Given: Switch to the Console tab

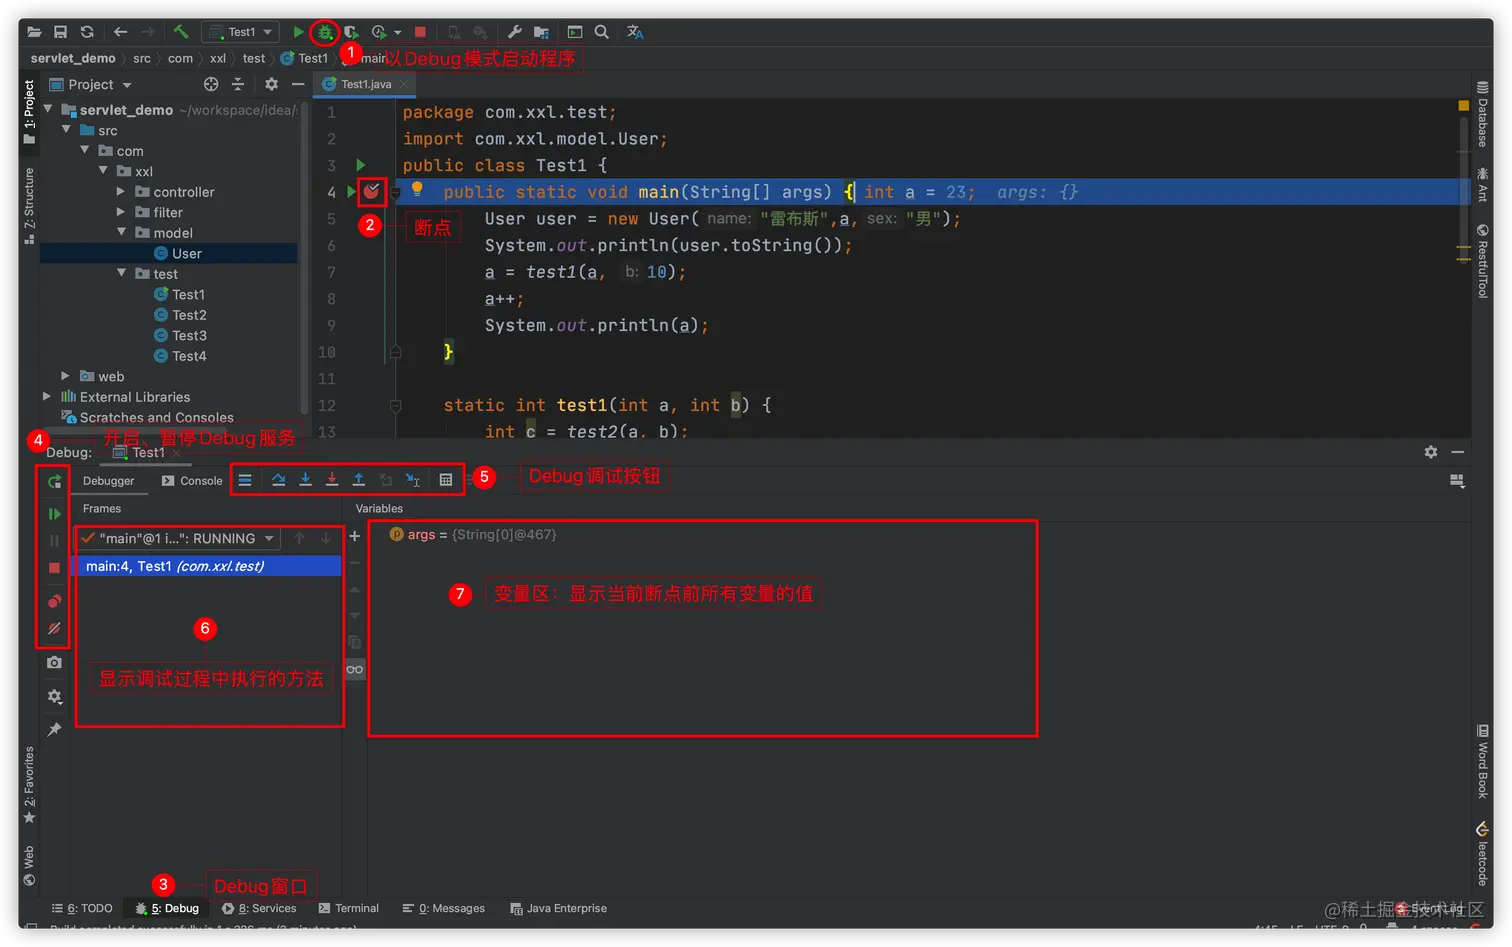Looking at the screenshot, I should (x=192, y=481).
